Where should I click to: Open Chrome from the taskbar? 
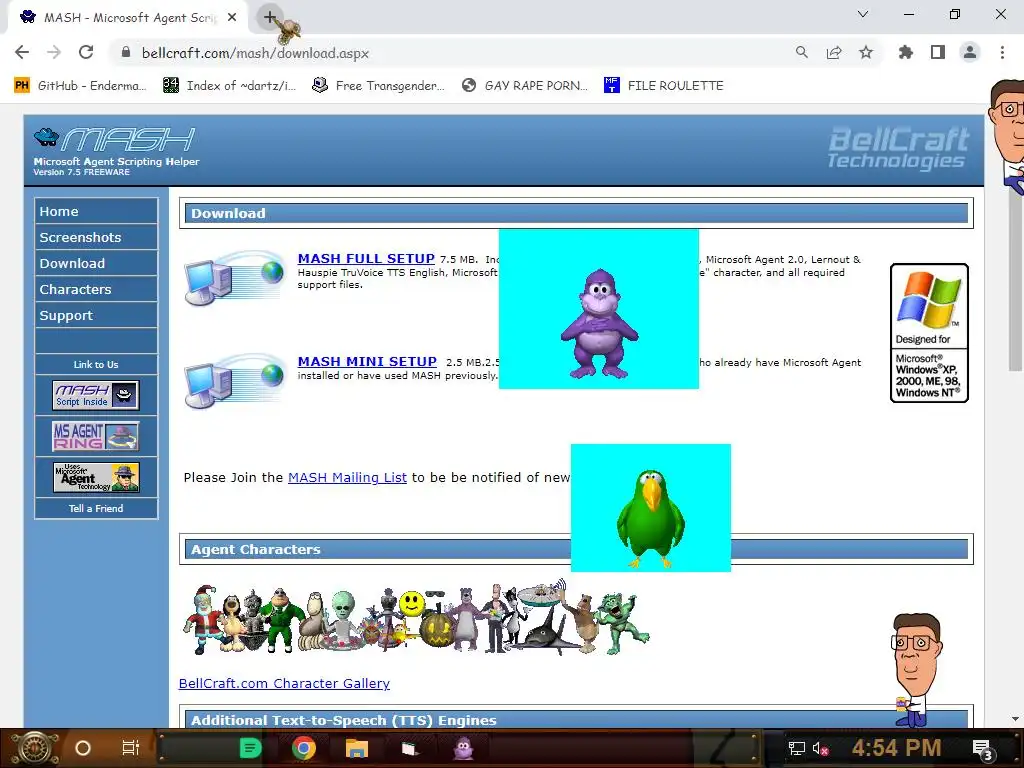click(304, 748)
